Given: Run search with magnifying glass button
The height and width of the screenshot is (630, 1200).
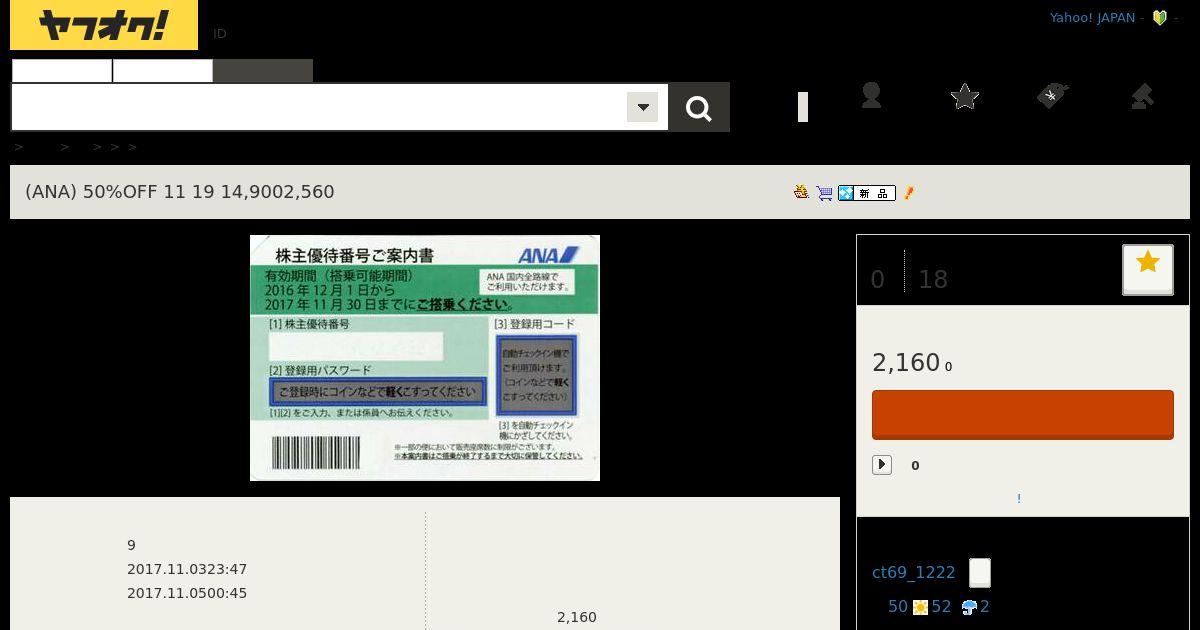Looking at the screenshot, I should coord(699,107).
